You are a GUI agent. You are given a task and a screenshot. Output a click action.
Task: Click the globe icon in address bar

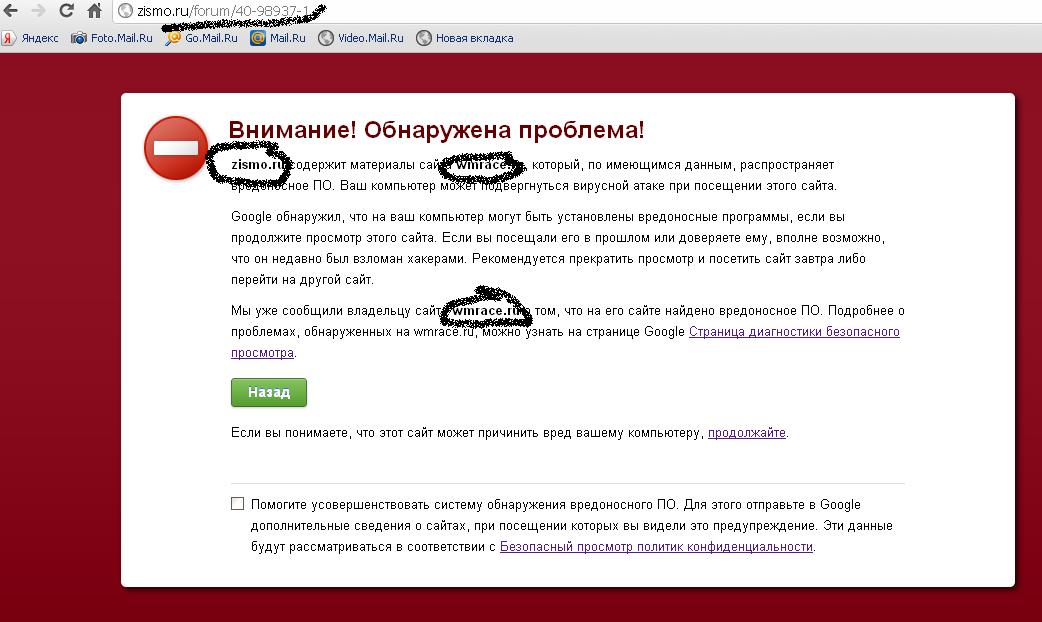pos(125,11)
